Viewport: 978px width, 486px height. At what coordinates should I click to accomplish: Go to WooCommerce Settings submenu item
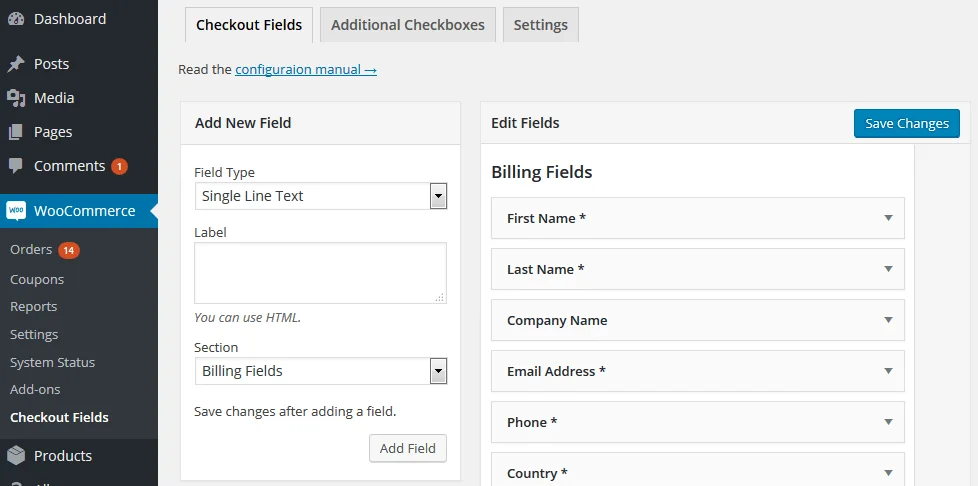(x=34, y=334)
